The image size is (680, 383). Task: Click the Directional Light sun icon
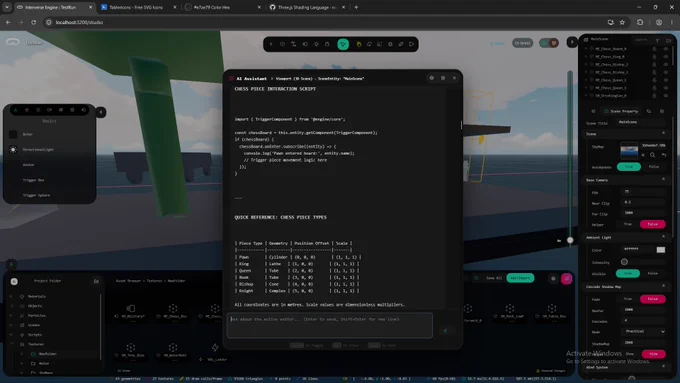click(x=13, y=149)
